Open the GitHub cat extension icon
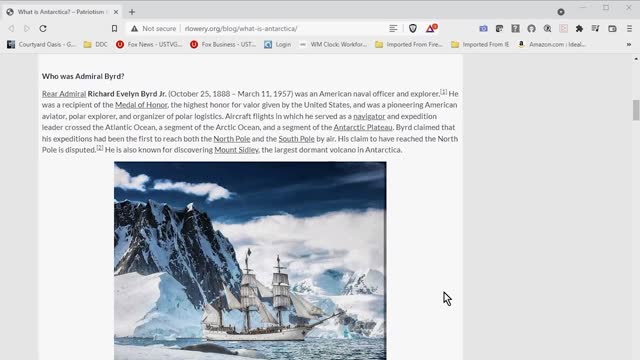This screenshot has height=360, width=640. (x=531, y=29)
